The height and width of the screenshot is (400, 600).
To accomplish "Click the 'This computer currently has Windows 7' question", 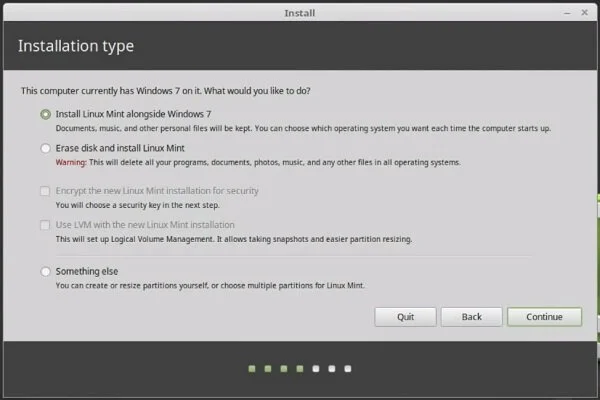I will [x=165, y=91].
